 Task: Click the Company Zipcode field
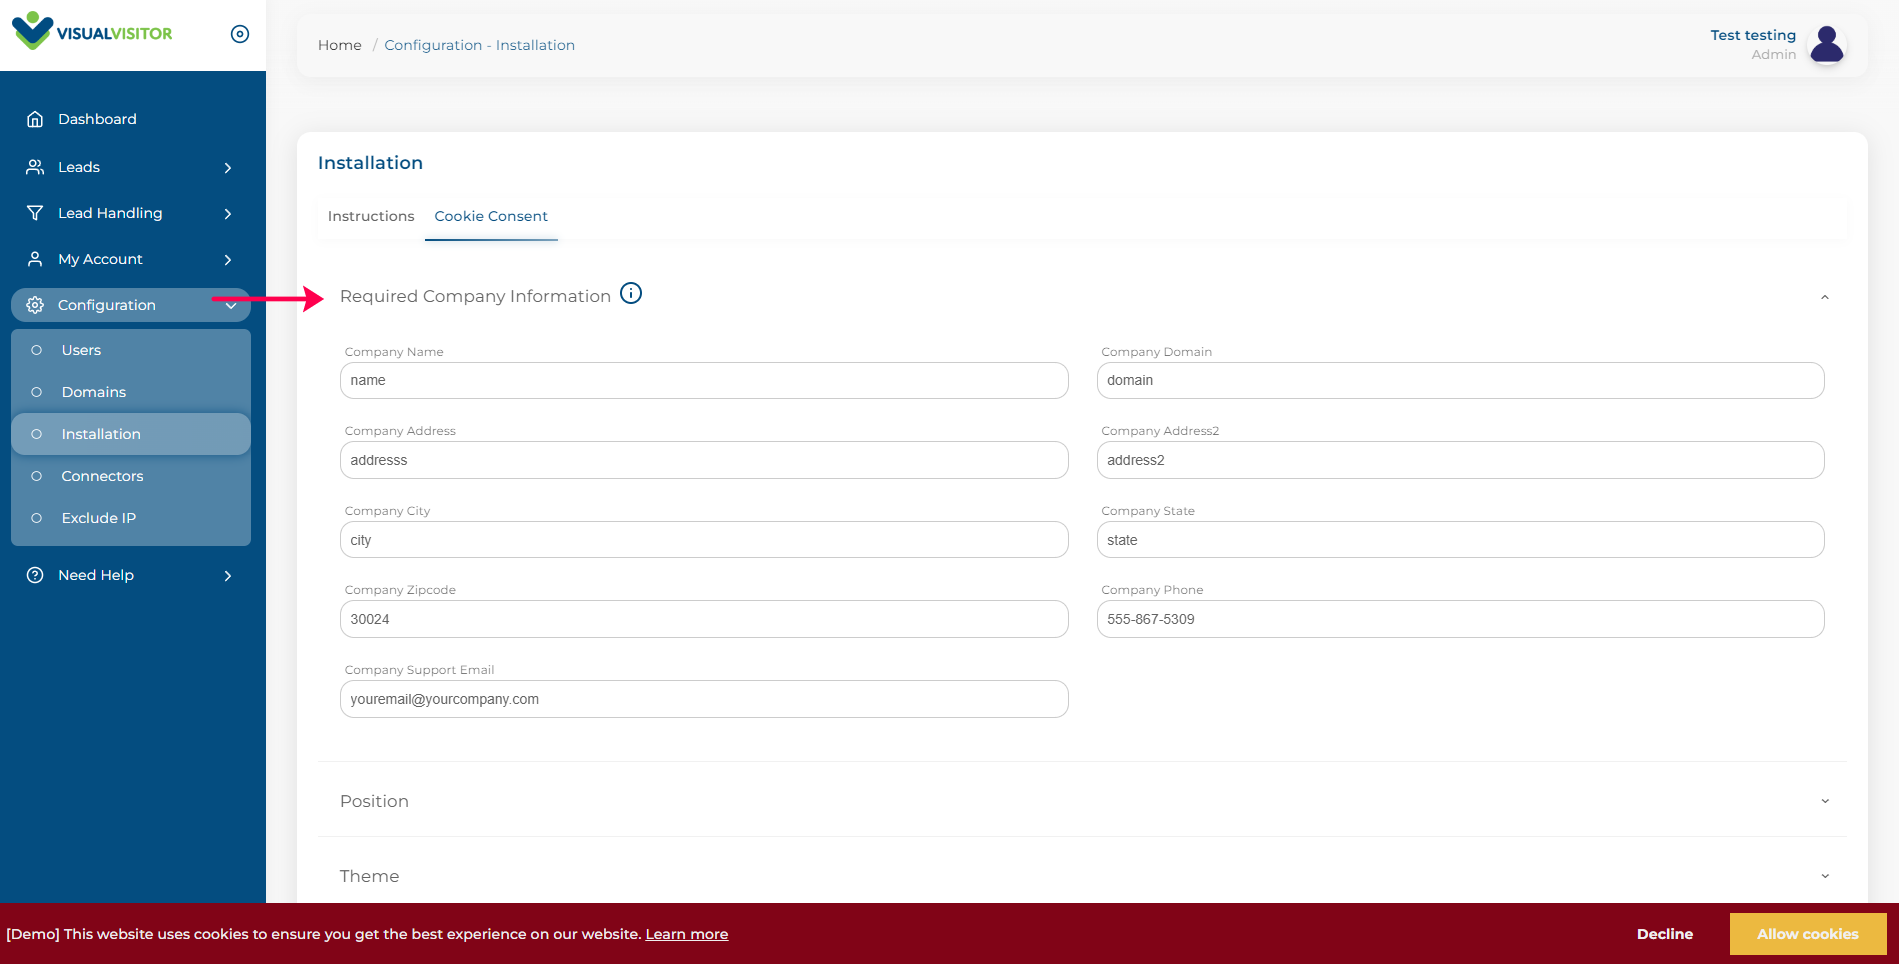point(704,619)
